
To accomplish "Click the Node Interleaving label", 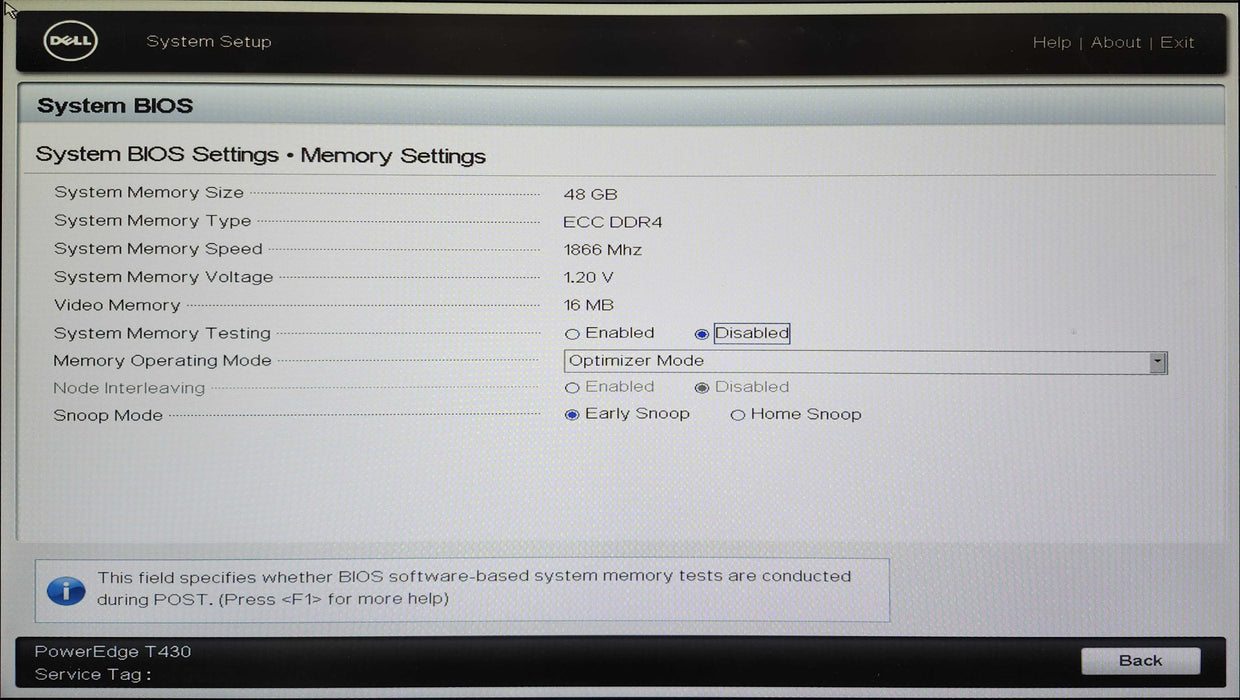I will tap(129, 388).
